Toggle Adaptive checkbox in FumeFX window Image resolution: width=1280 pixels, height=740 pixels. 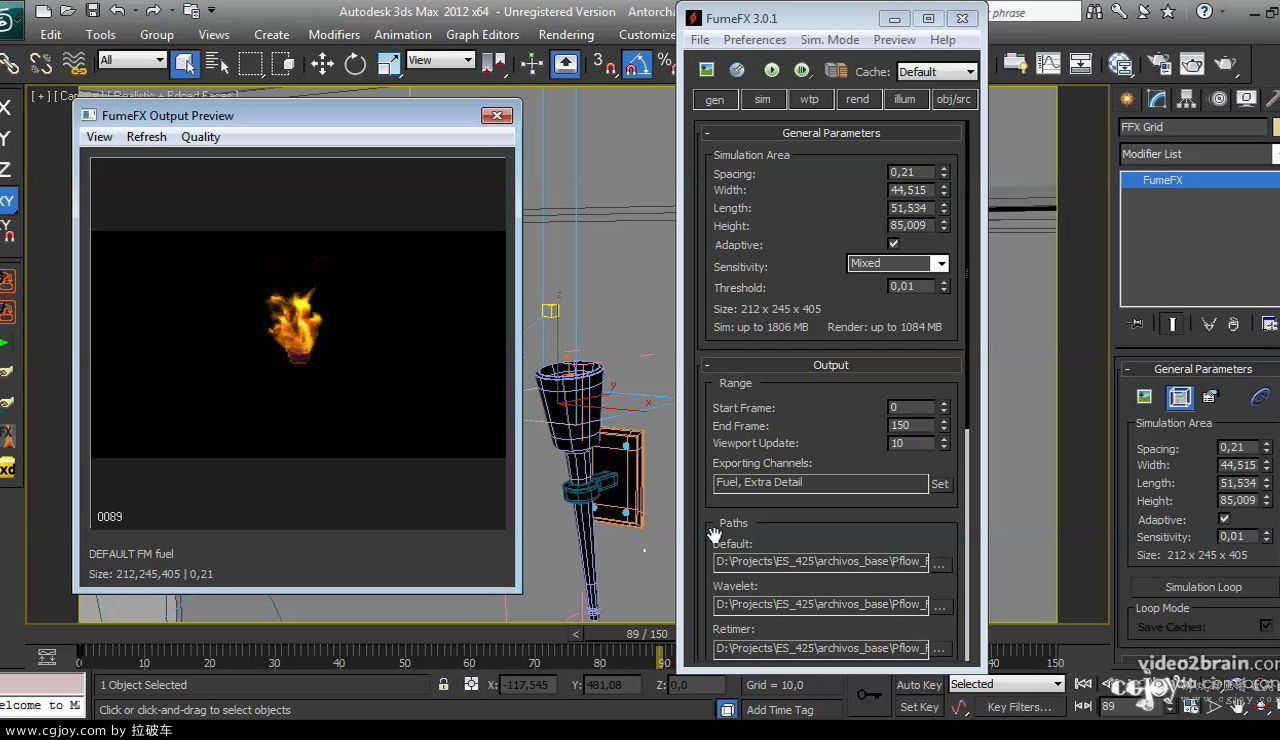(x=893, y=244)
